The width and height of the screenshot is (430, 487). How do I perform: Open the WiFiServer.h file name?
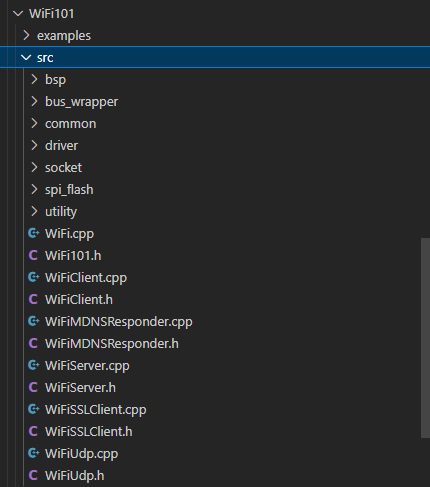pyautogui.click(x=80, y=387)
